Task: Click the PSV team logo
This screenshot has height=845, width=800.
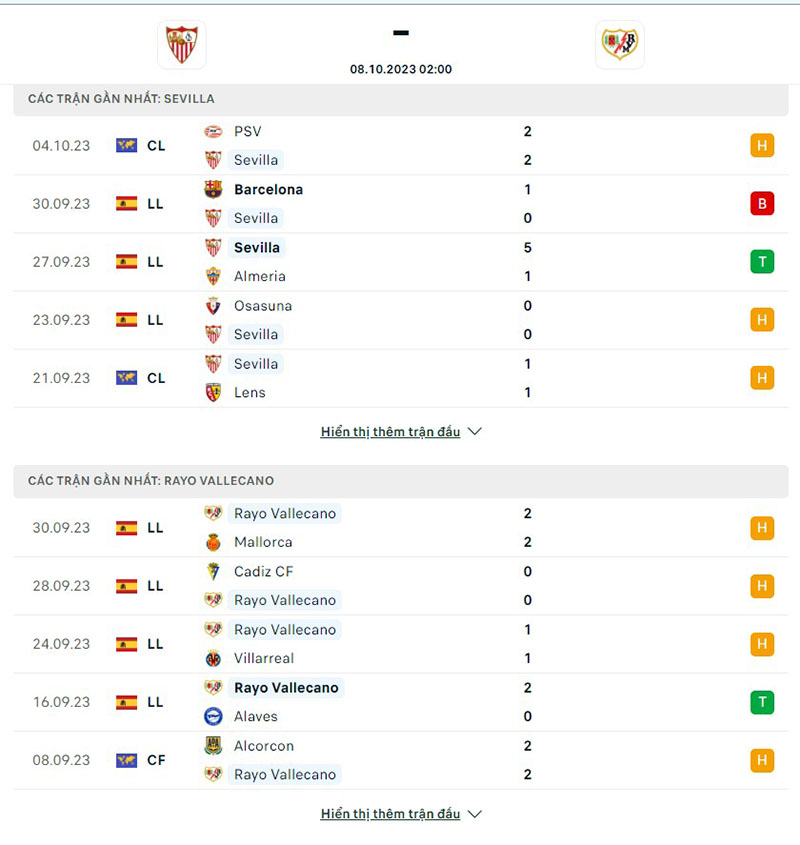Action: (x=213, y=131)
